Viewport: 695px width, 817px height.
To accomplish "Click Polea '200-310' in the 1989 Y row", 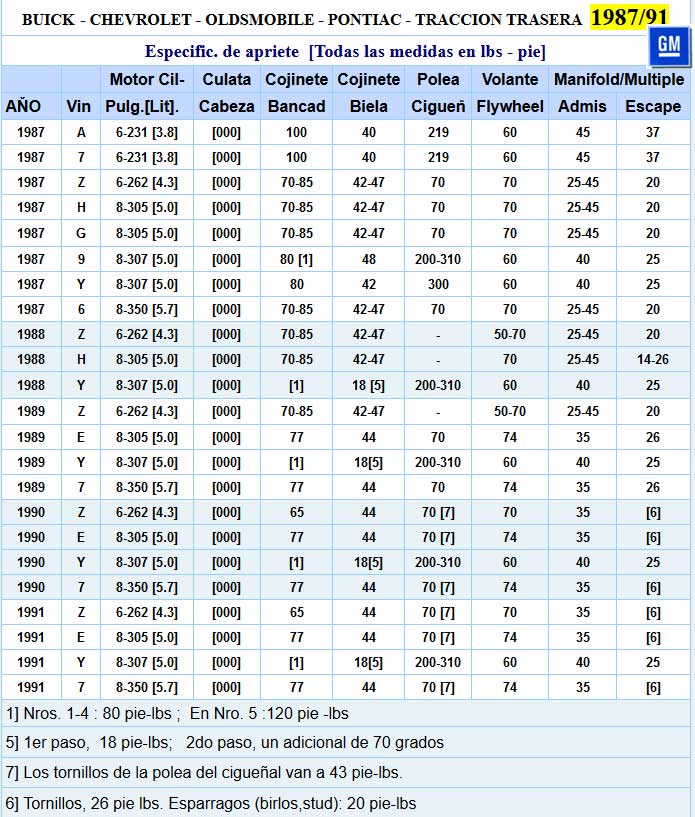I will [x=438, y=462].
